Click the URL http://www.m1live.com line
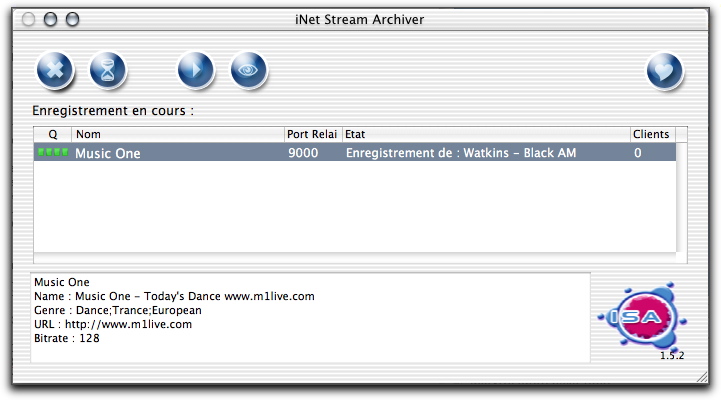Viewport: 721px width, 400px height. (x=113, y=324)
